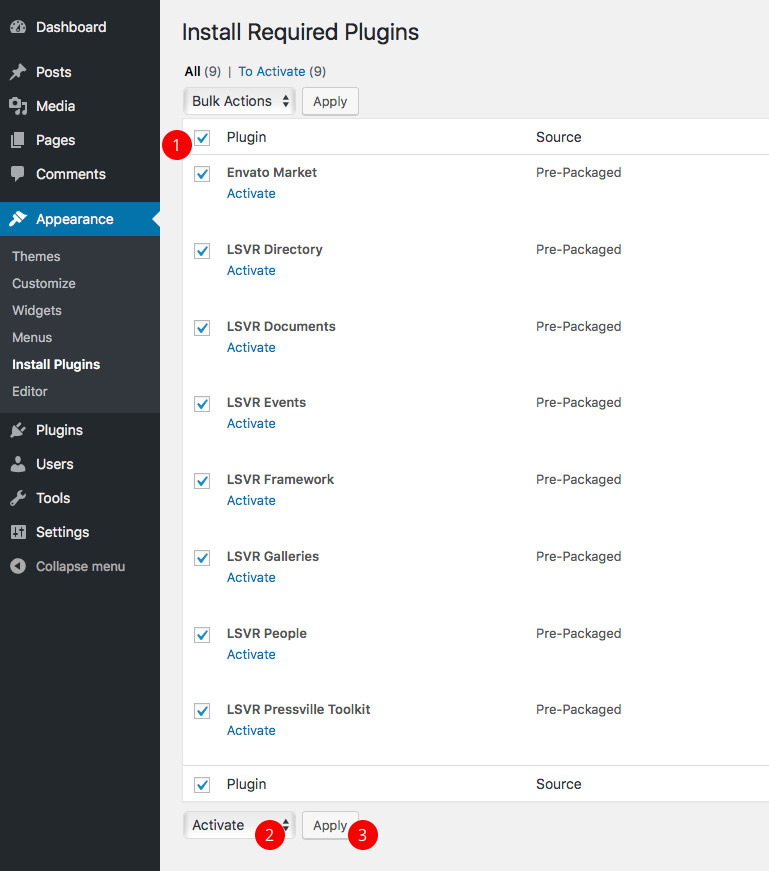The width and height of the screenshot is (769, 871).
Task: Click the Pages icon in sidebar
Action: pos(18,140)
